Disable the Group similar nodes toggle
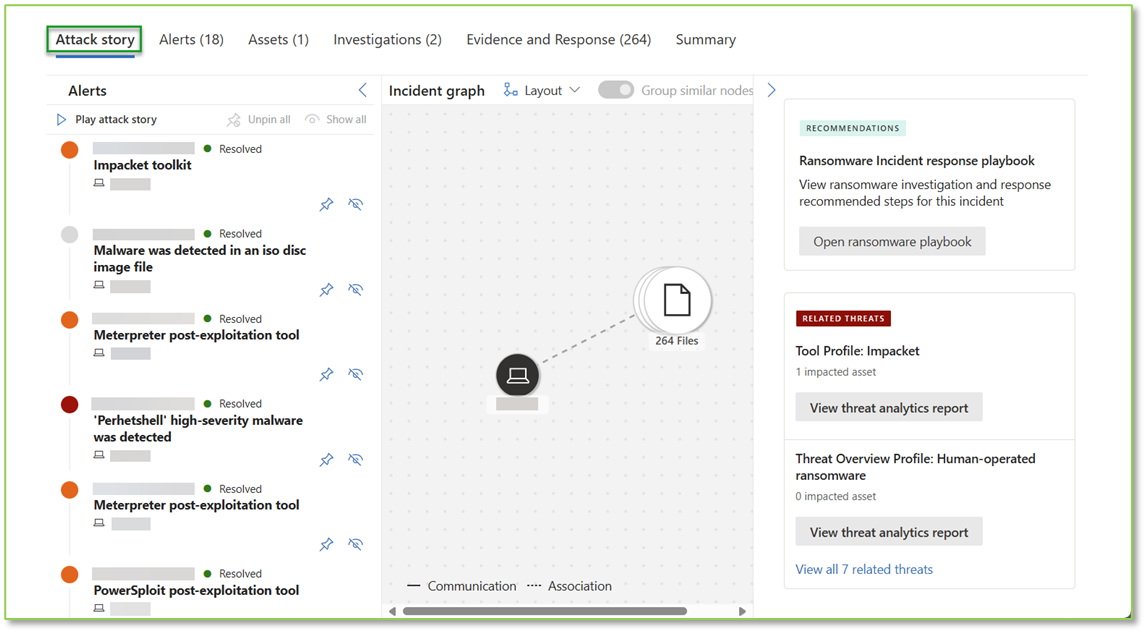 click(x=616, y=89)
